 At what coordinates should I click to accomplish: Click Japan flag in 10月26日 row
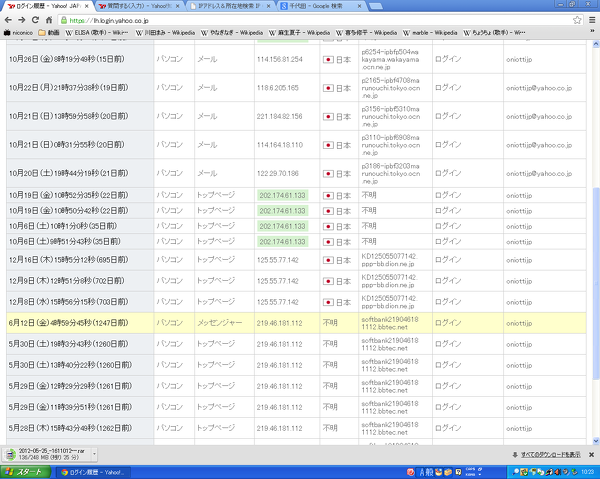[x=328, y=59]
